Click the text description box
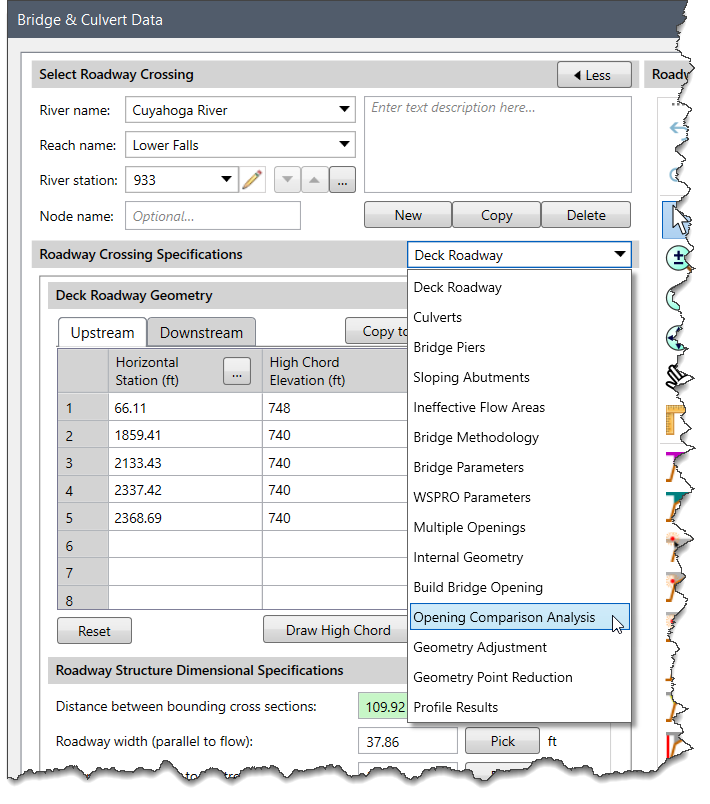Viewport: 710px width, 804px height. pos(497,145)
